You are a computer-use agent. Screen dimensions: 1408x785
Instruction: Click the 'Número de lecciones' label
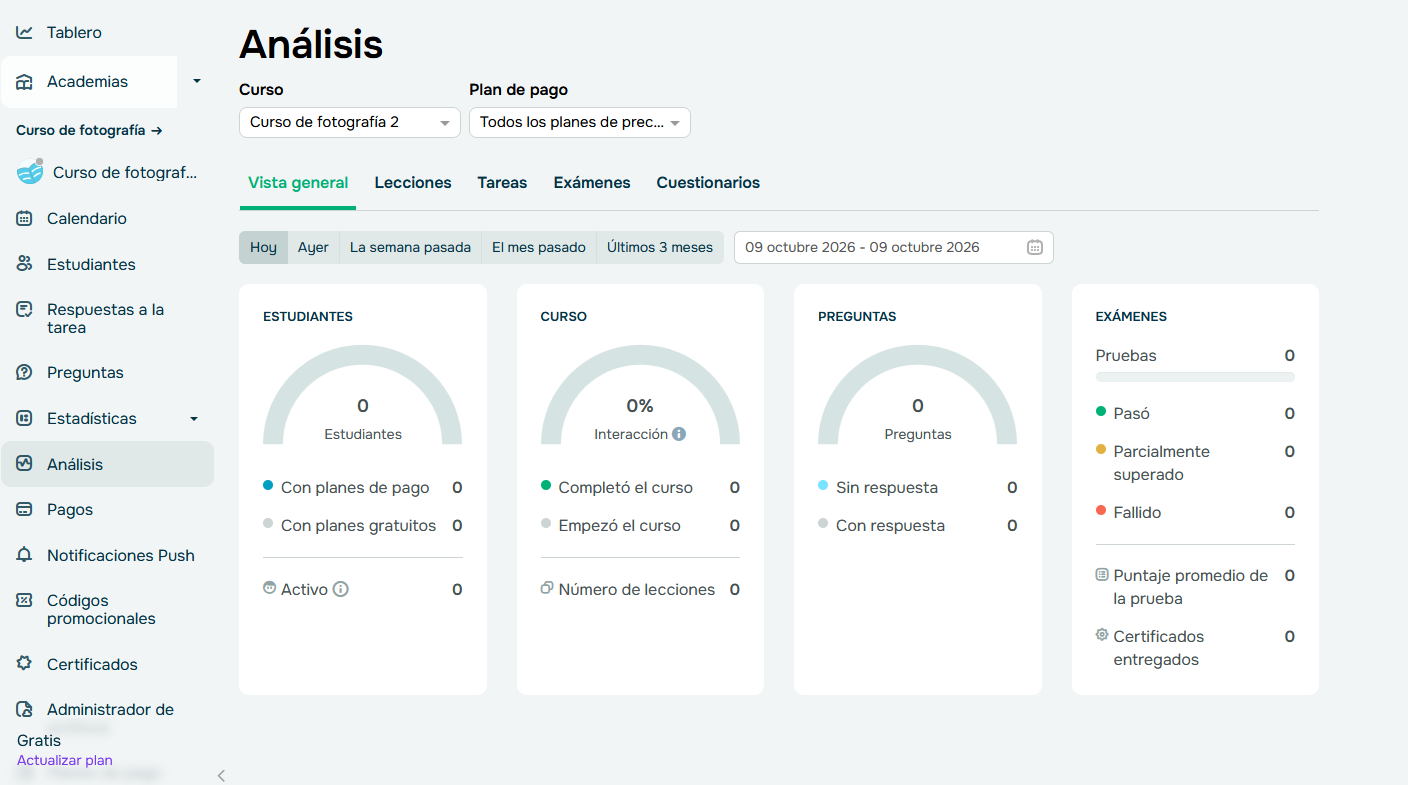[637, 590]
